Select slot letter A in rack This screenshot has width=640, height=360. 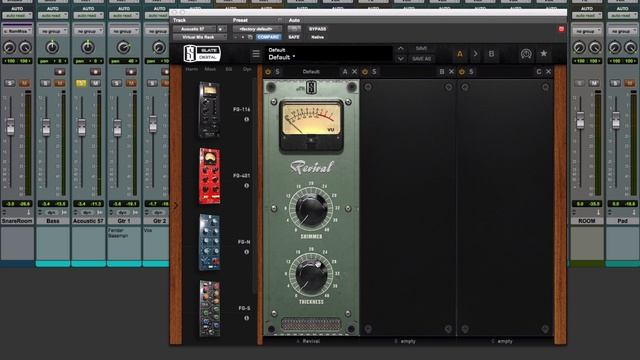point(345,72)
